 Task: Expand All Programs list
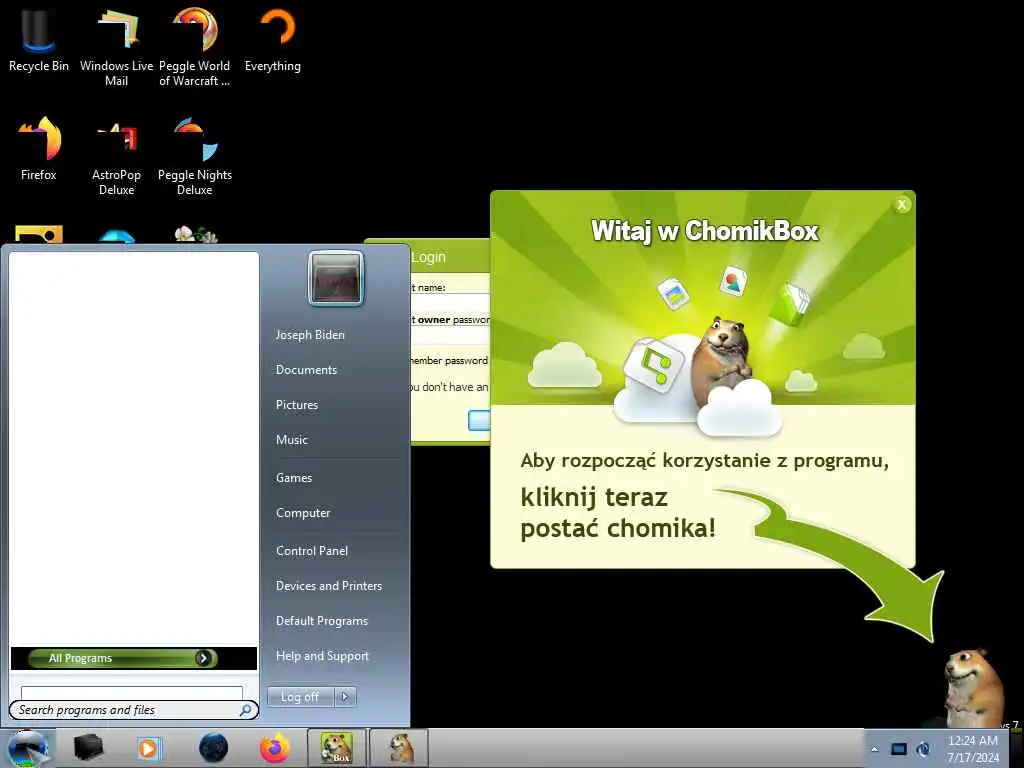click(123, 658)
